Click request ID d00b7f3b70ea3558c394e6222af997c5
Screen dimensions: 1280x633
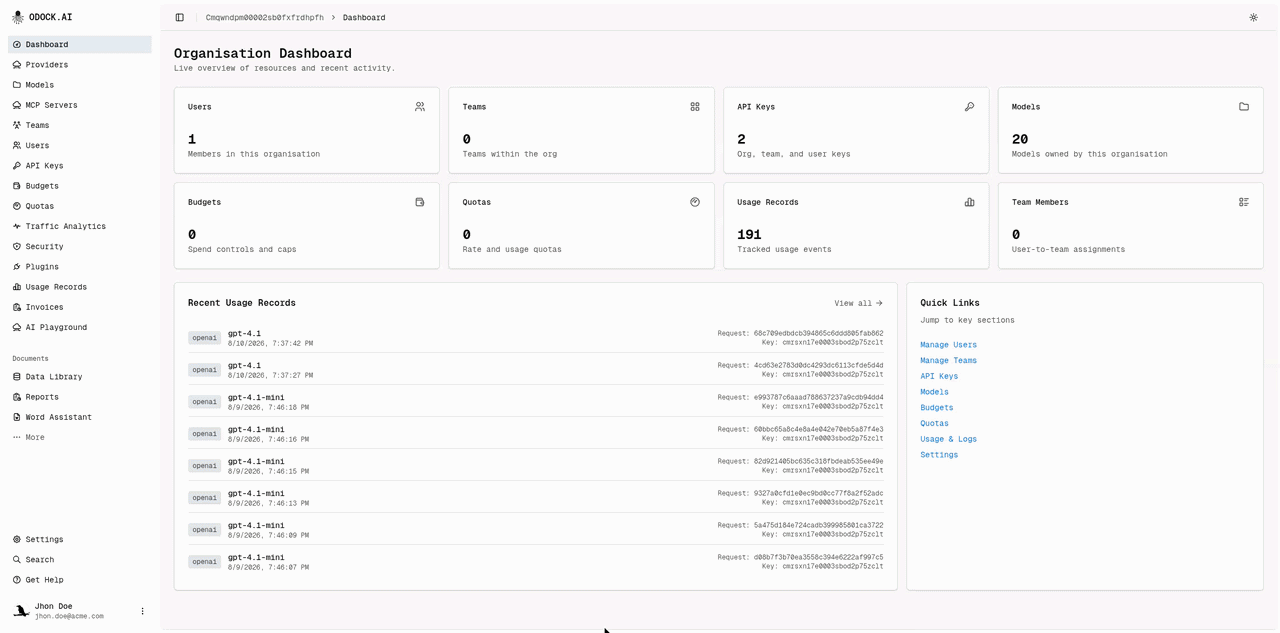(819, 557)
